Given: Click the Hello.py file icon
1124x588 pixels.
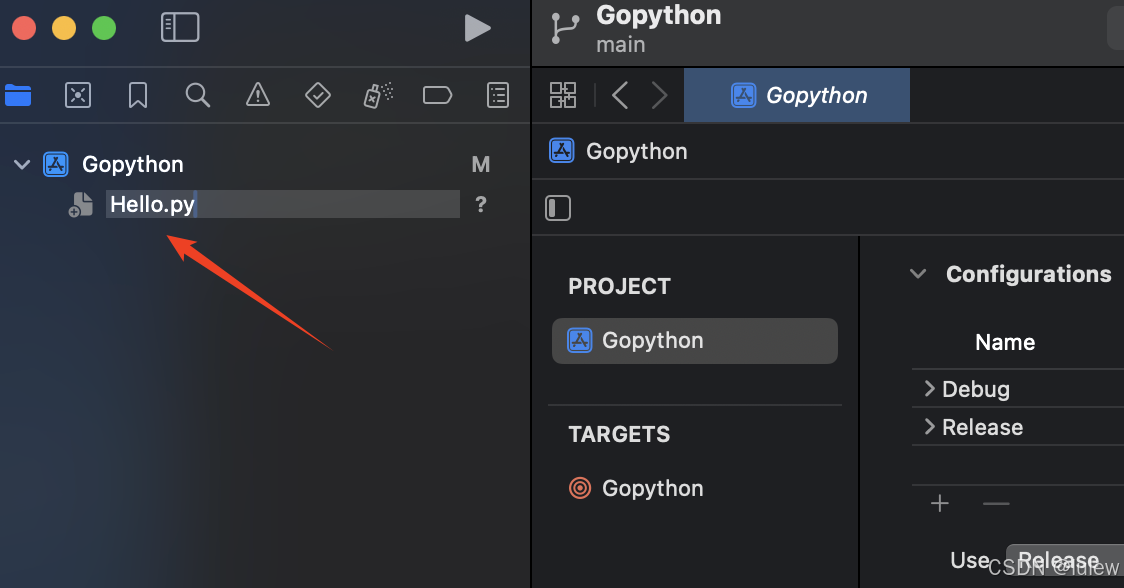Looking at the screenshot, I should pyautogui.click(x=81, y=204).
